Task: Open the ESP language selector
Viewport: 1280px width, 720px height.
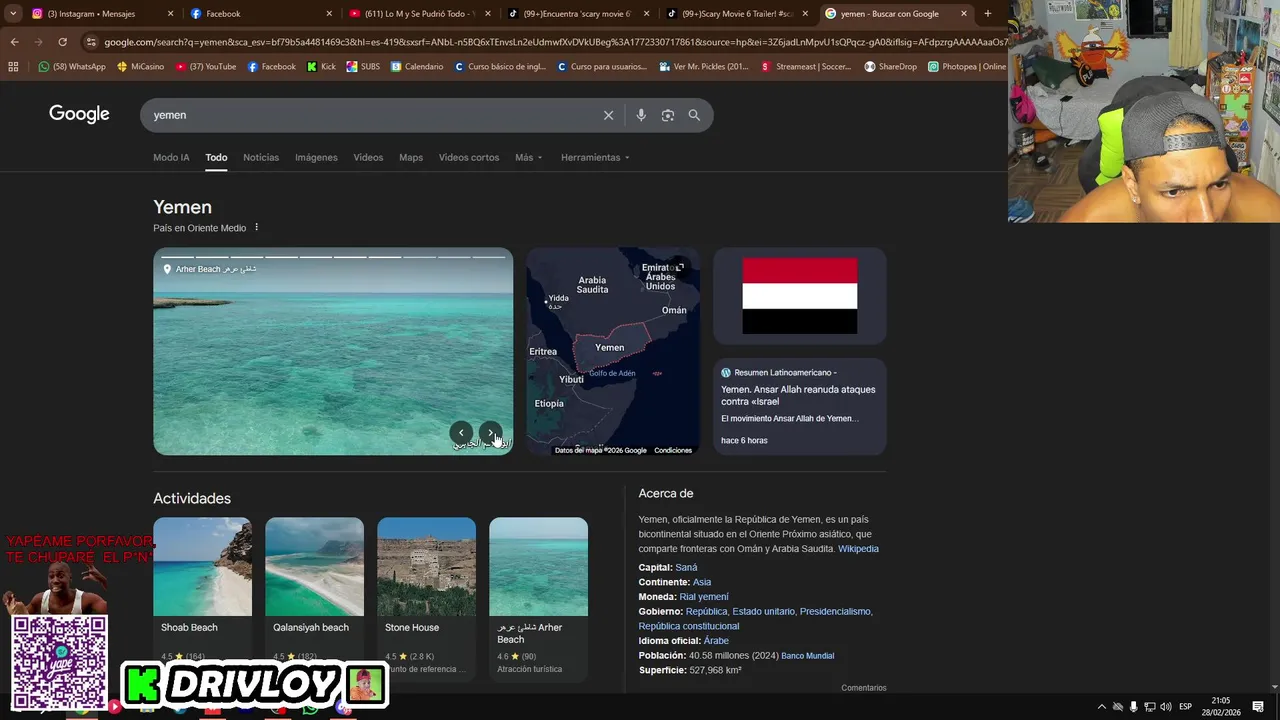Action: point(1185,706)
